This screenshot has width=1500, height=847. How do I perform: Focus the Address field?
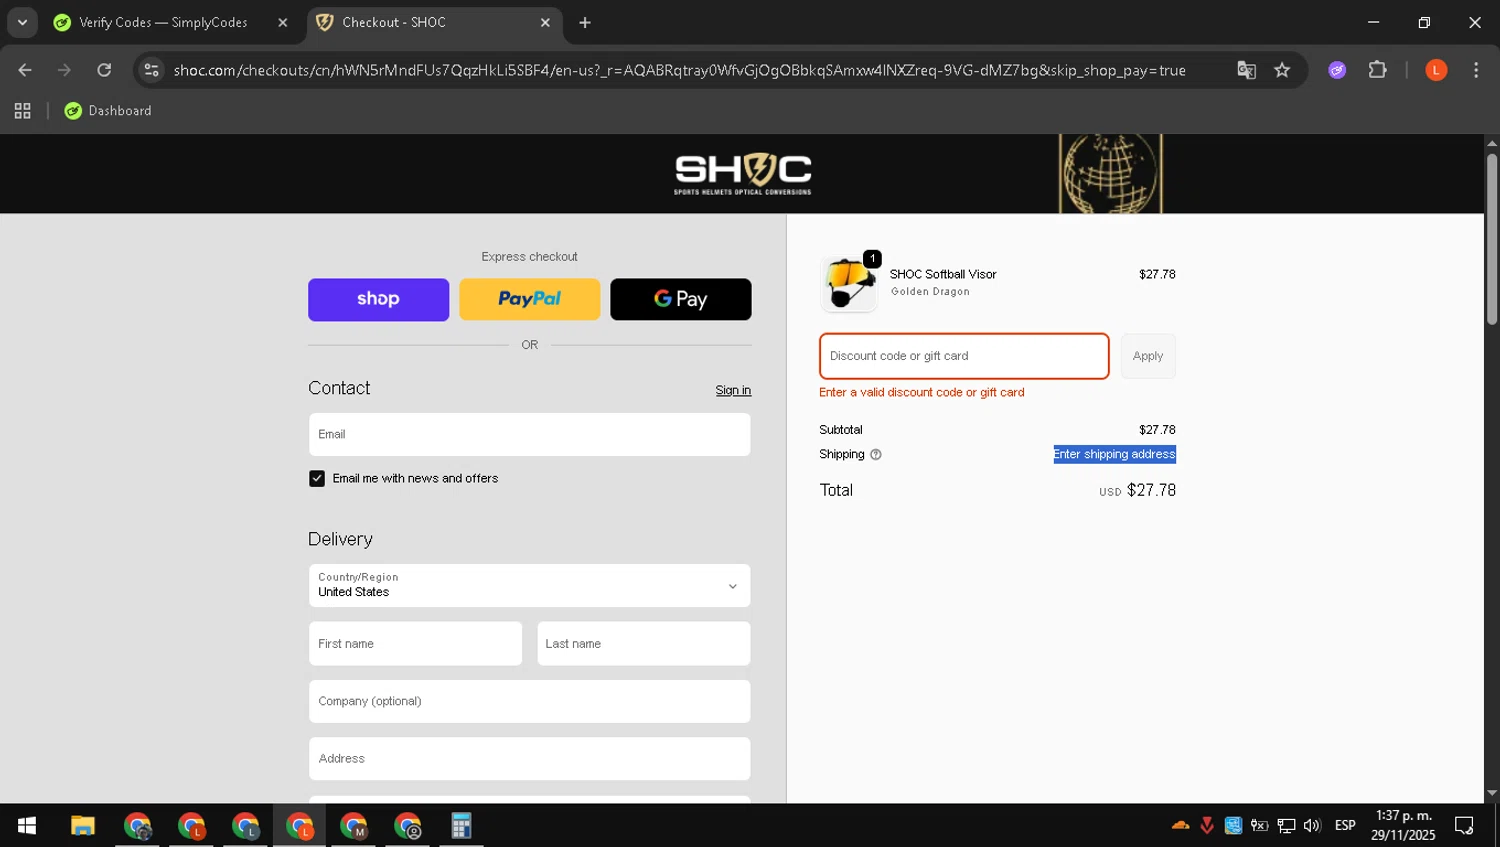tap(529, 759)
